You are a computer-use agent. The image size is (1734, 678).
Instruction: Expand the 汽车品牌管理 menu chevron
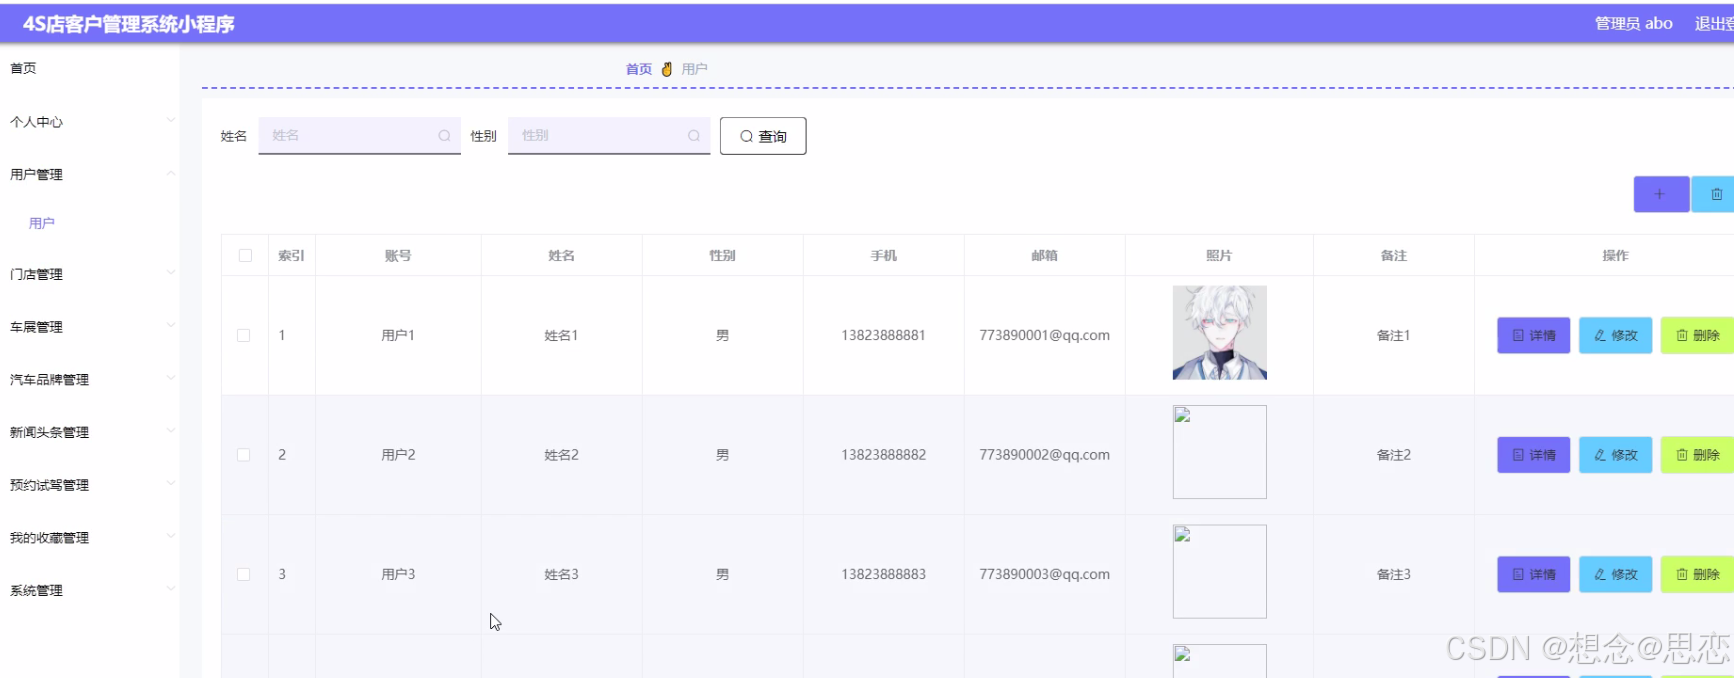click(170, 379)
